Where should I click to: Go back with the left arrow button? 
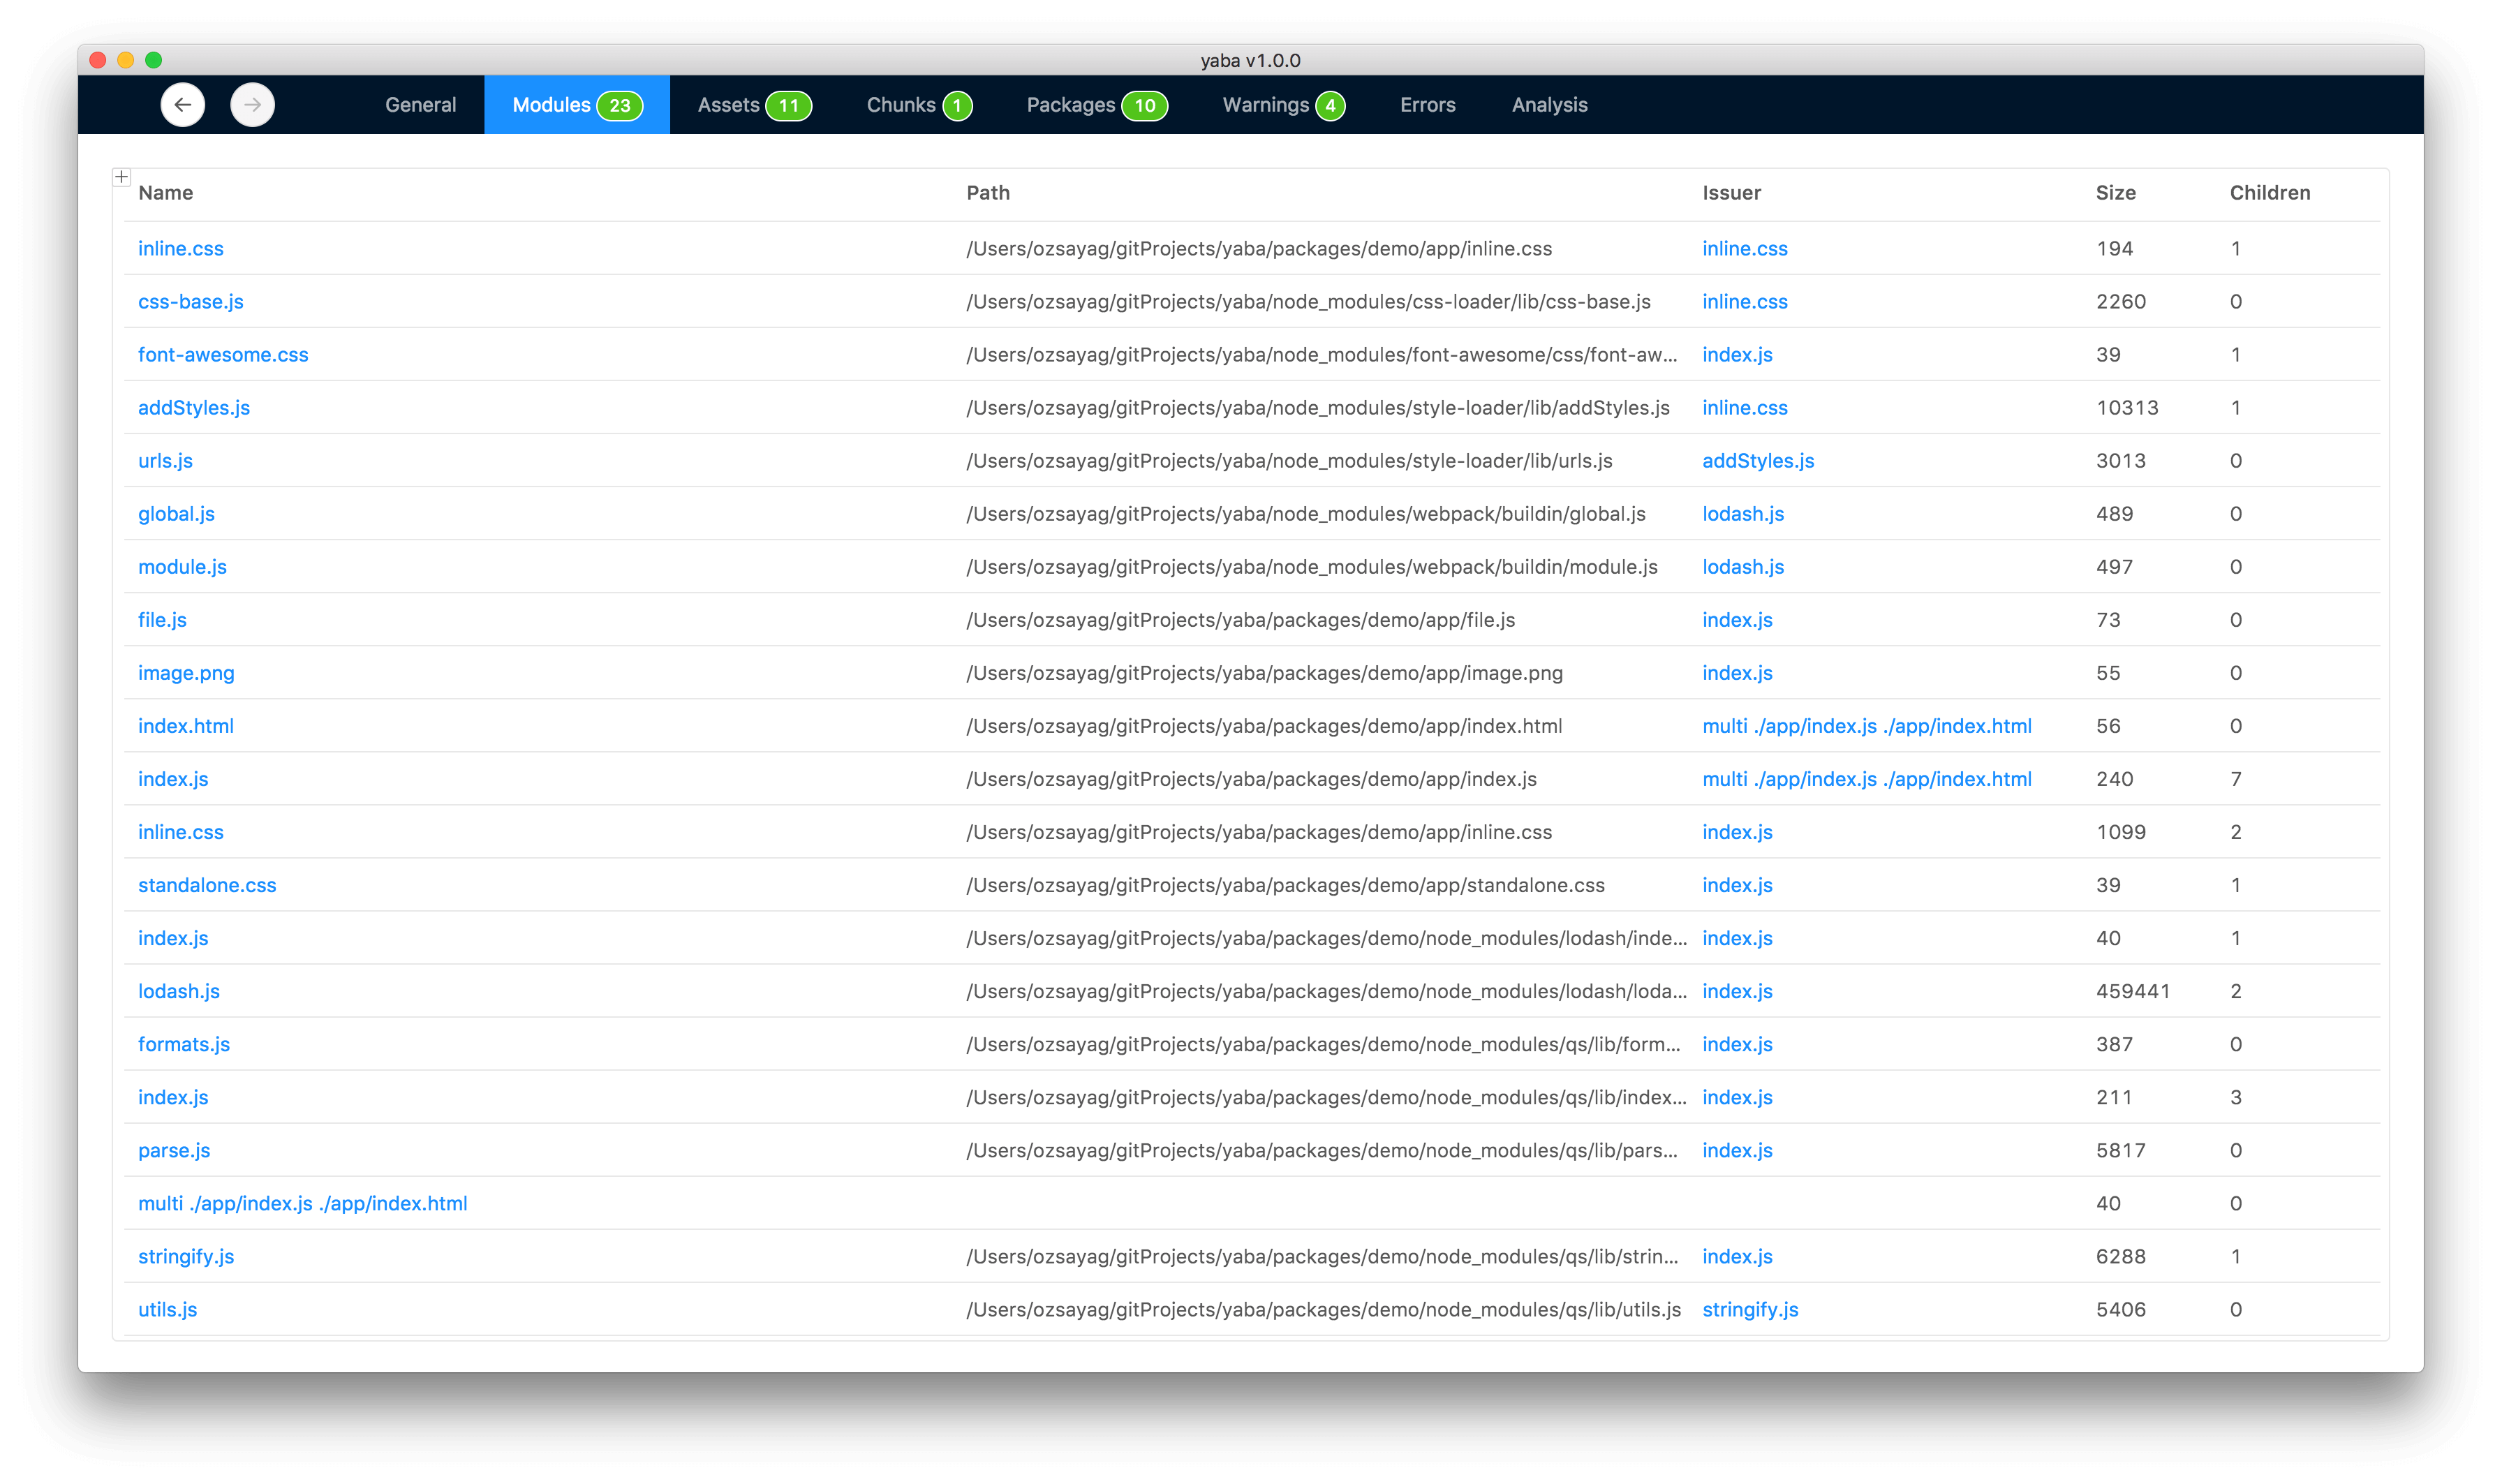point(182,105)
